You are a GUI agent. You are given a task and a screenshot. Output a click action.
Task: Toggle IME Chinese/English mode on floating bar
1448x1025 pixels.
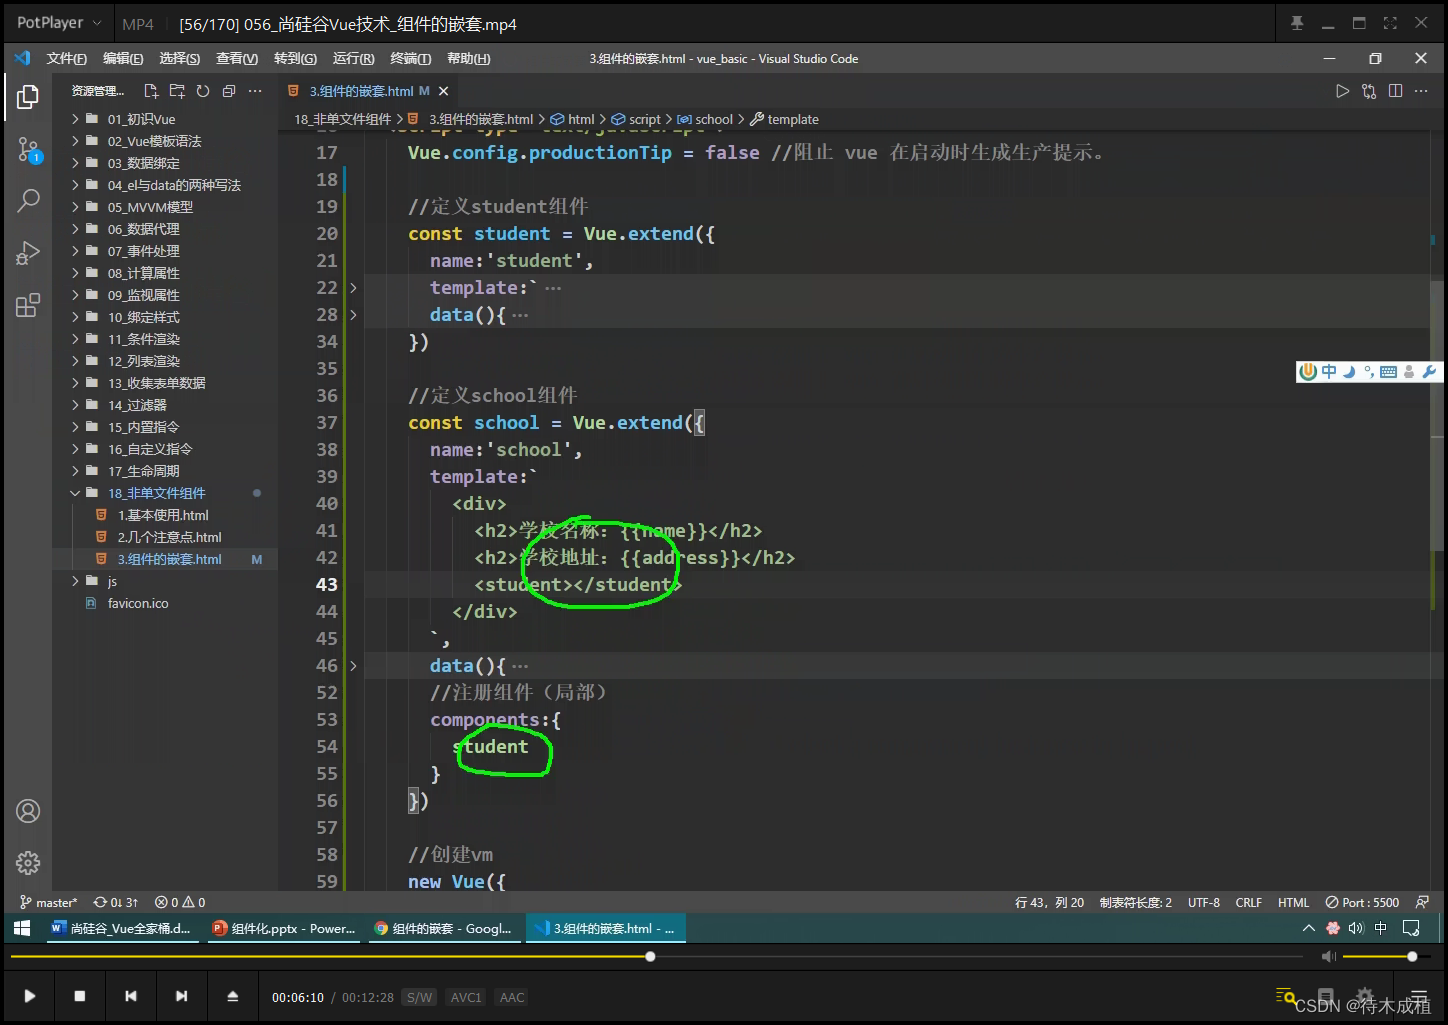(1329, 372)
